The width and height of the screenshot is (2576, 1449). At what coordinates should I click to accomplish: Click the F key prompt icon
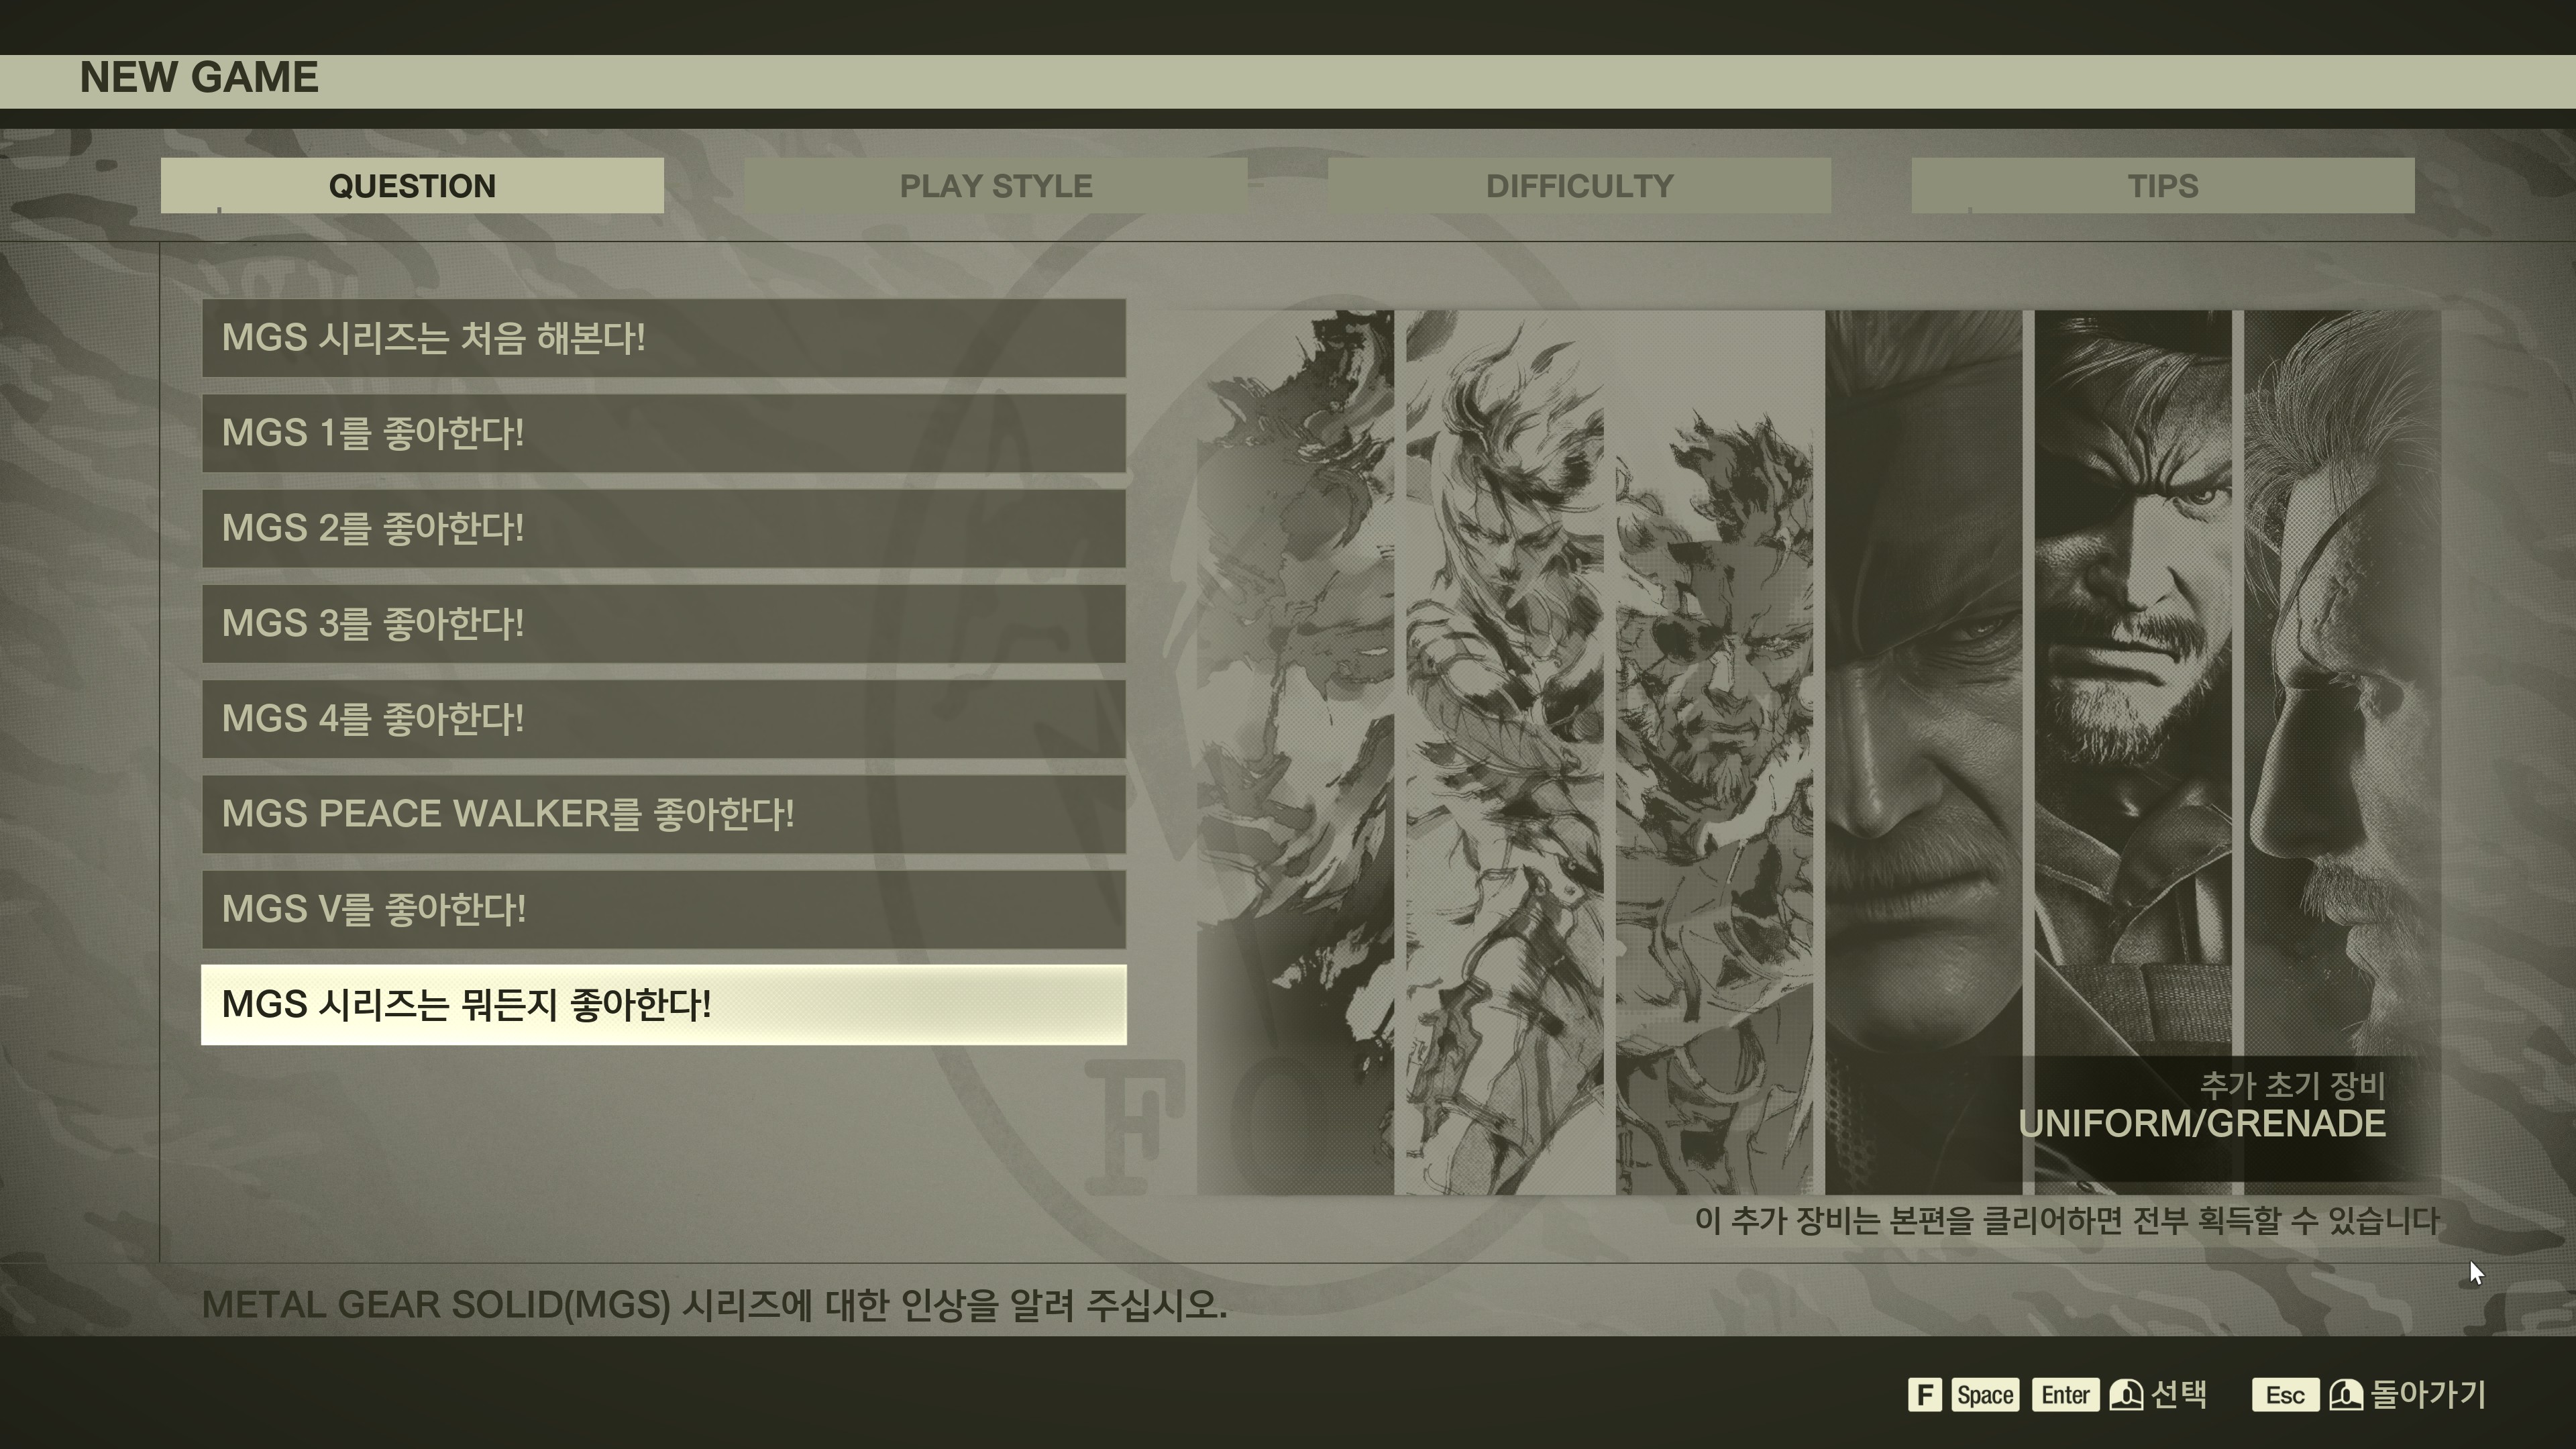click(x=1925, y=1395)
